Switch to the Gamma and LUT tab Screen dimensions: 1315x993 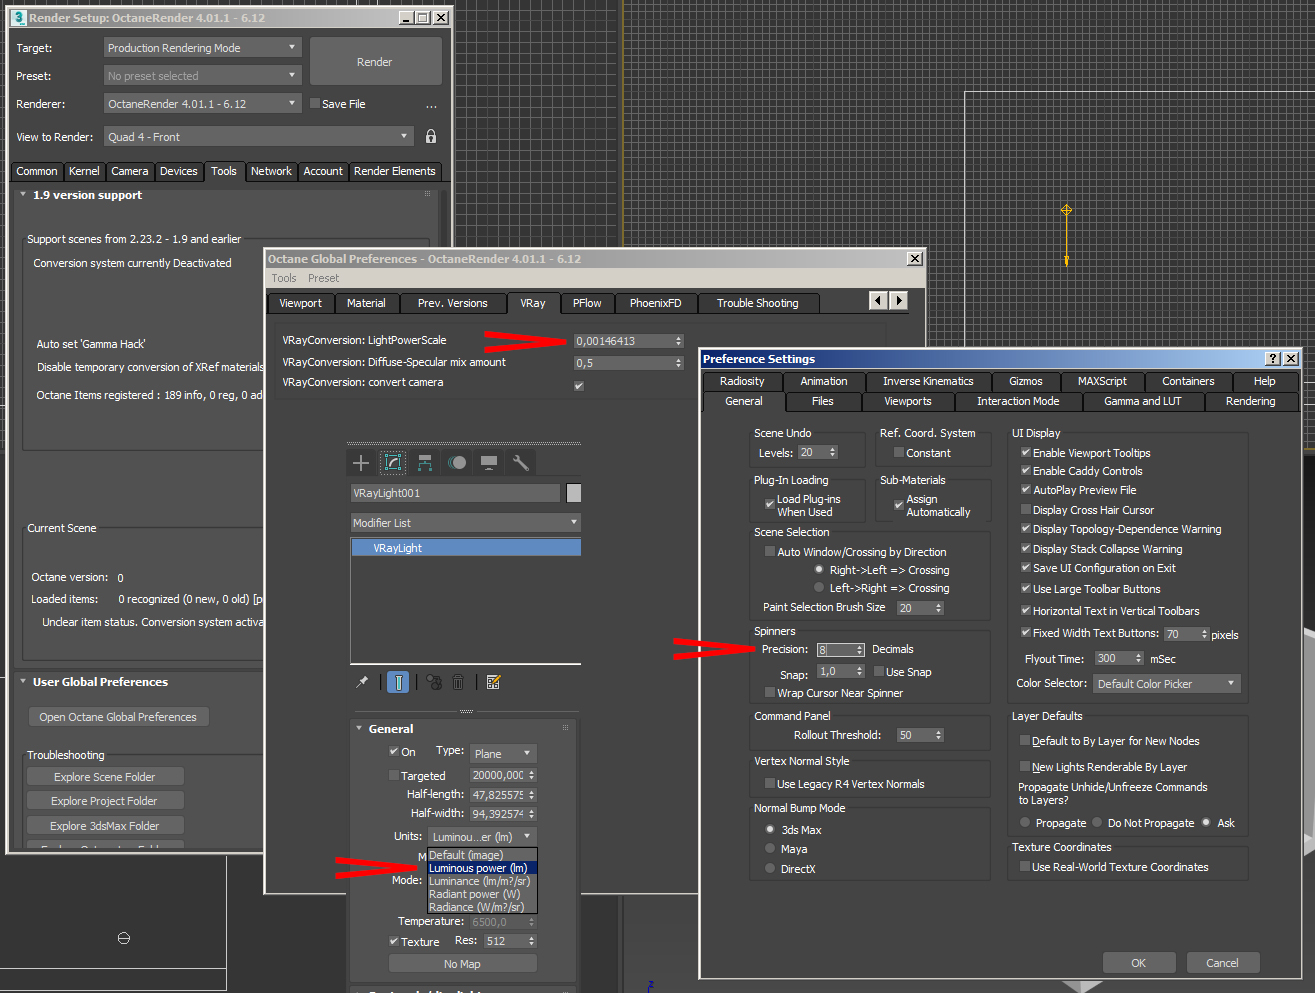[1142, 401]
